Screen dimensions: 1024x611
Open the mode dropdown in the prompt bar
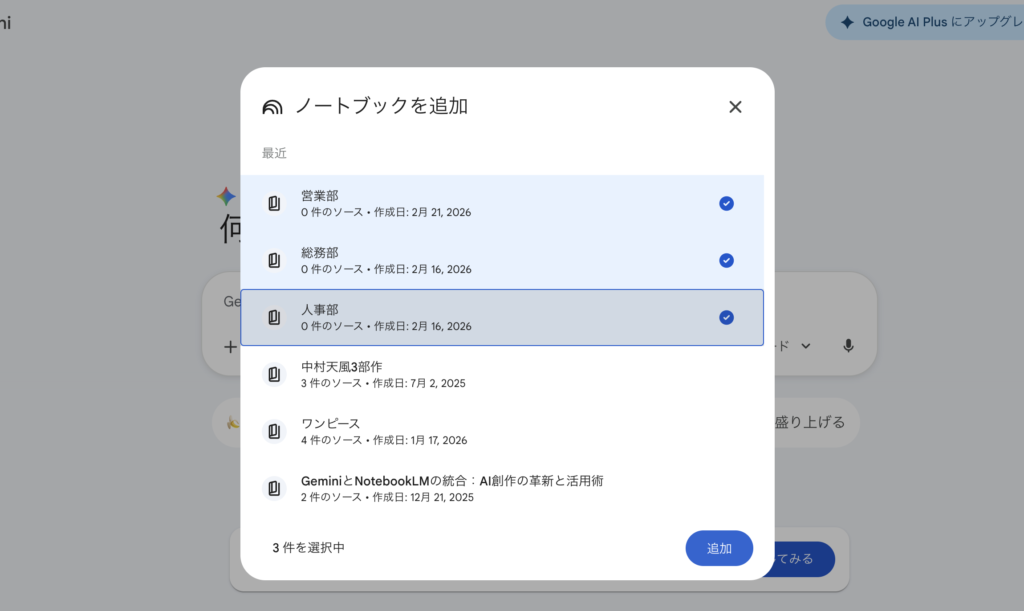pos(806,345)
